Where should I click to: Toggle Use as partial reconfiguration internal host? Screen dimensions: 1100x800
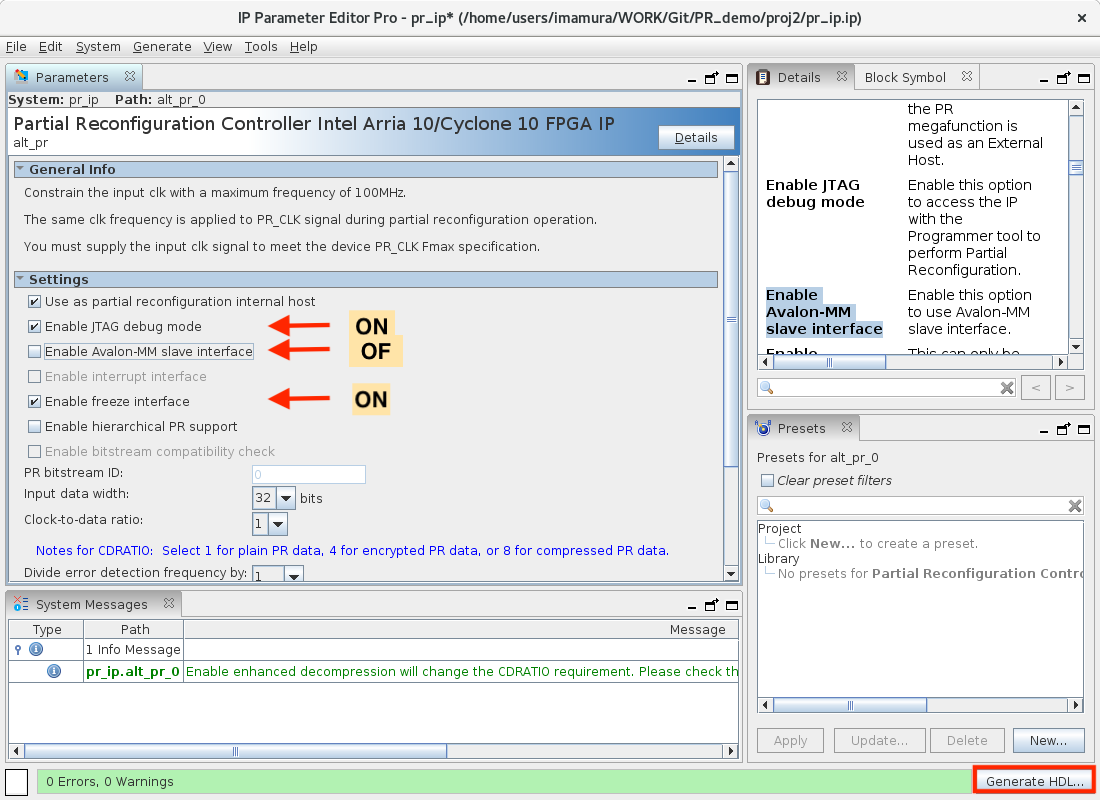point(34,302)
